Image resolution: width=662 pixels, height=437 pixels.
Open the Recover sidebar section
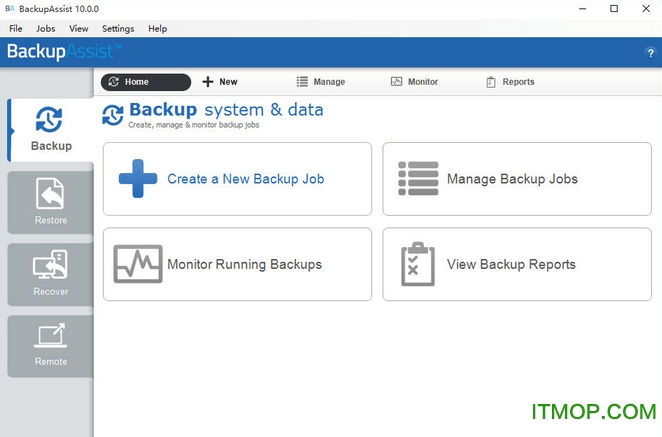(x=51, y=273)
